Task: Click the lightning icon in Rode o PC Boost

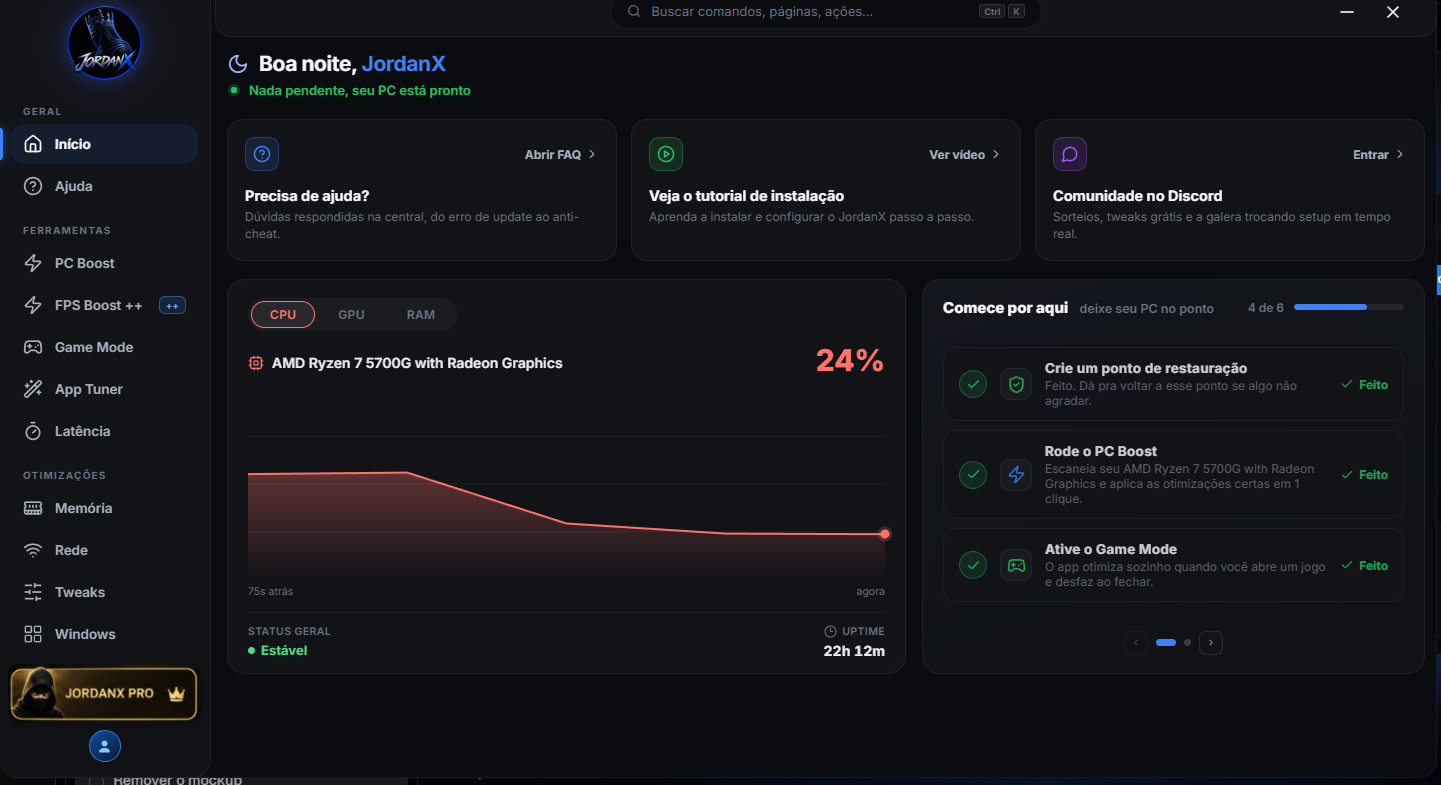Action: pos(1016,474)
